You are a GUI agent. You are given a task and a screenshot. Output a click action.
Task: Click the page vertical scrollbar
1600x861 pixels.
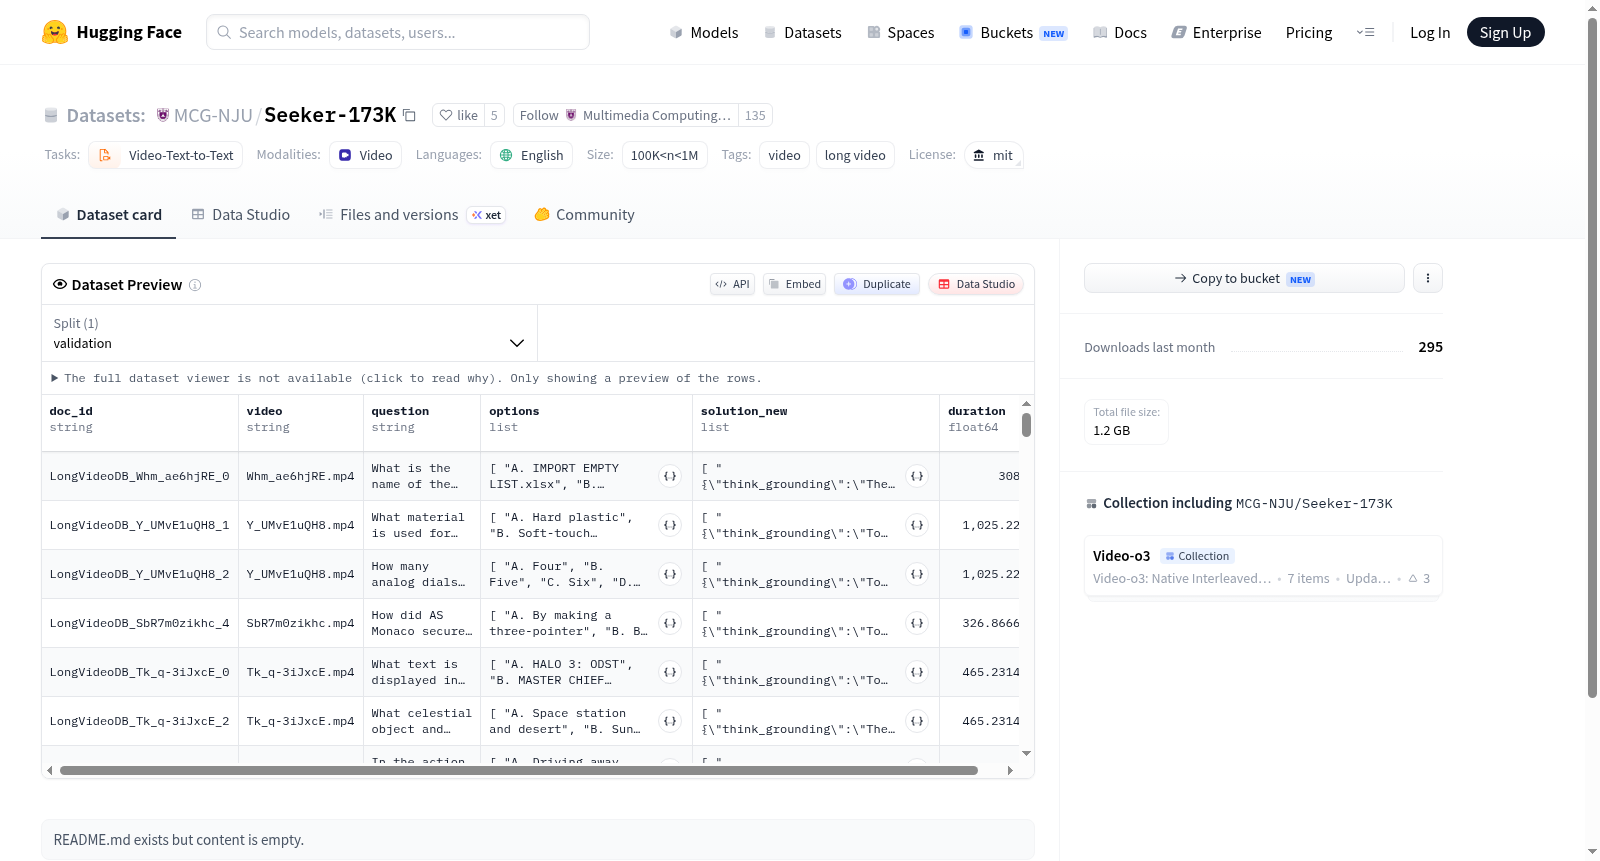point(1592,357)
